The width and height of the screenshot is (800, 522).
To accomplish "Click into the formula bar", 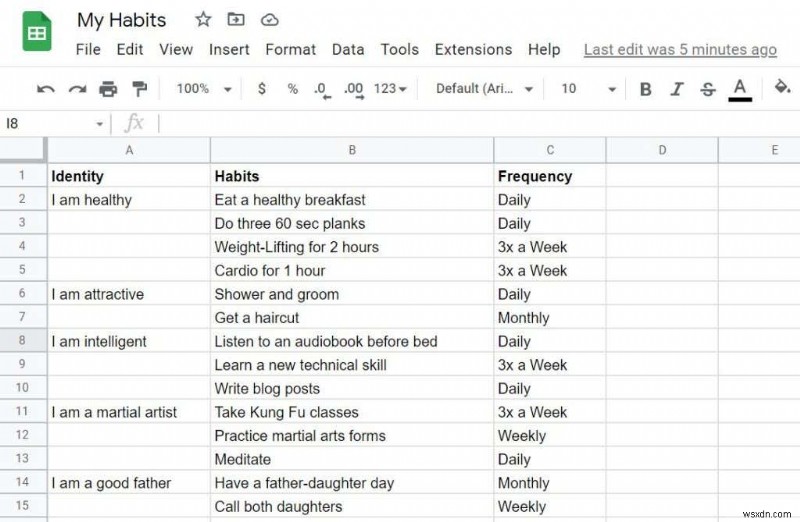I will pyautogui.click(x=480, y=123).
